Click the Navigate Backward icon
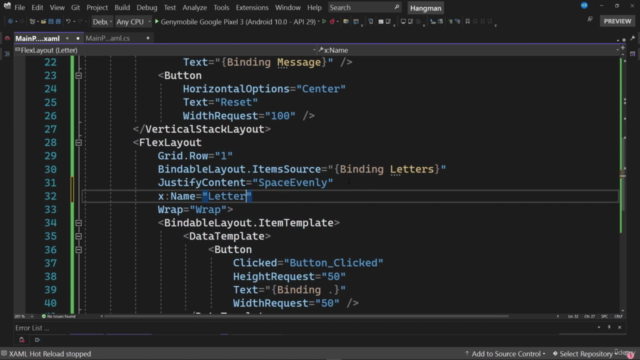Image resolution: width=640 pixels, height=360 pixels. pyautogui.click(x=10, y=21)
